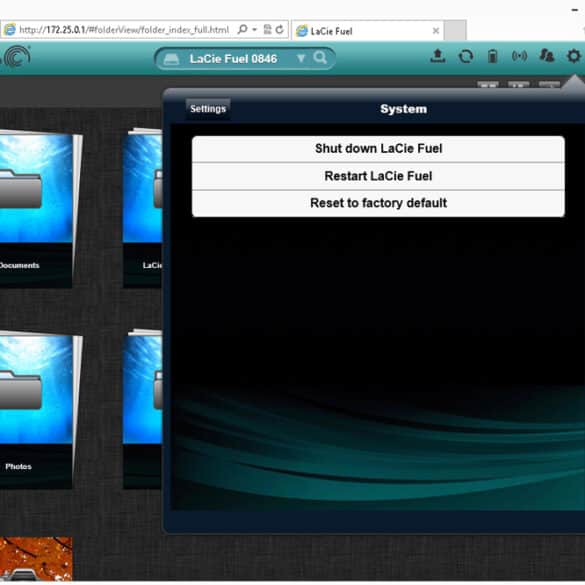585x585 pixels.
Task: Open the Wi-Fi broadcast signal icon
Action: (x=519, y=56)
